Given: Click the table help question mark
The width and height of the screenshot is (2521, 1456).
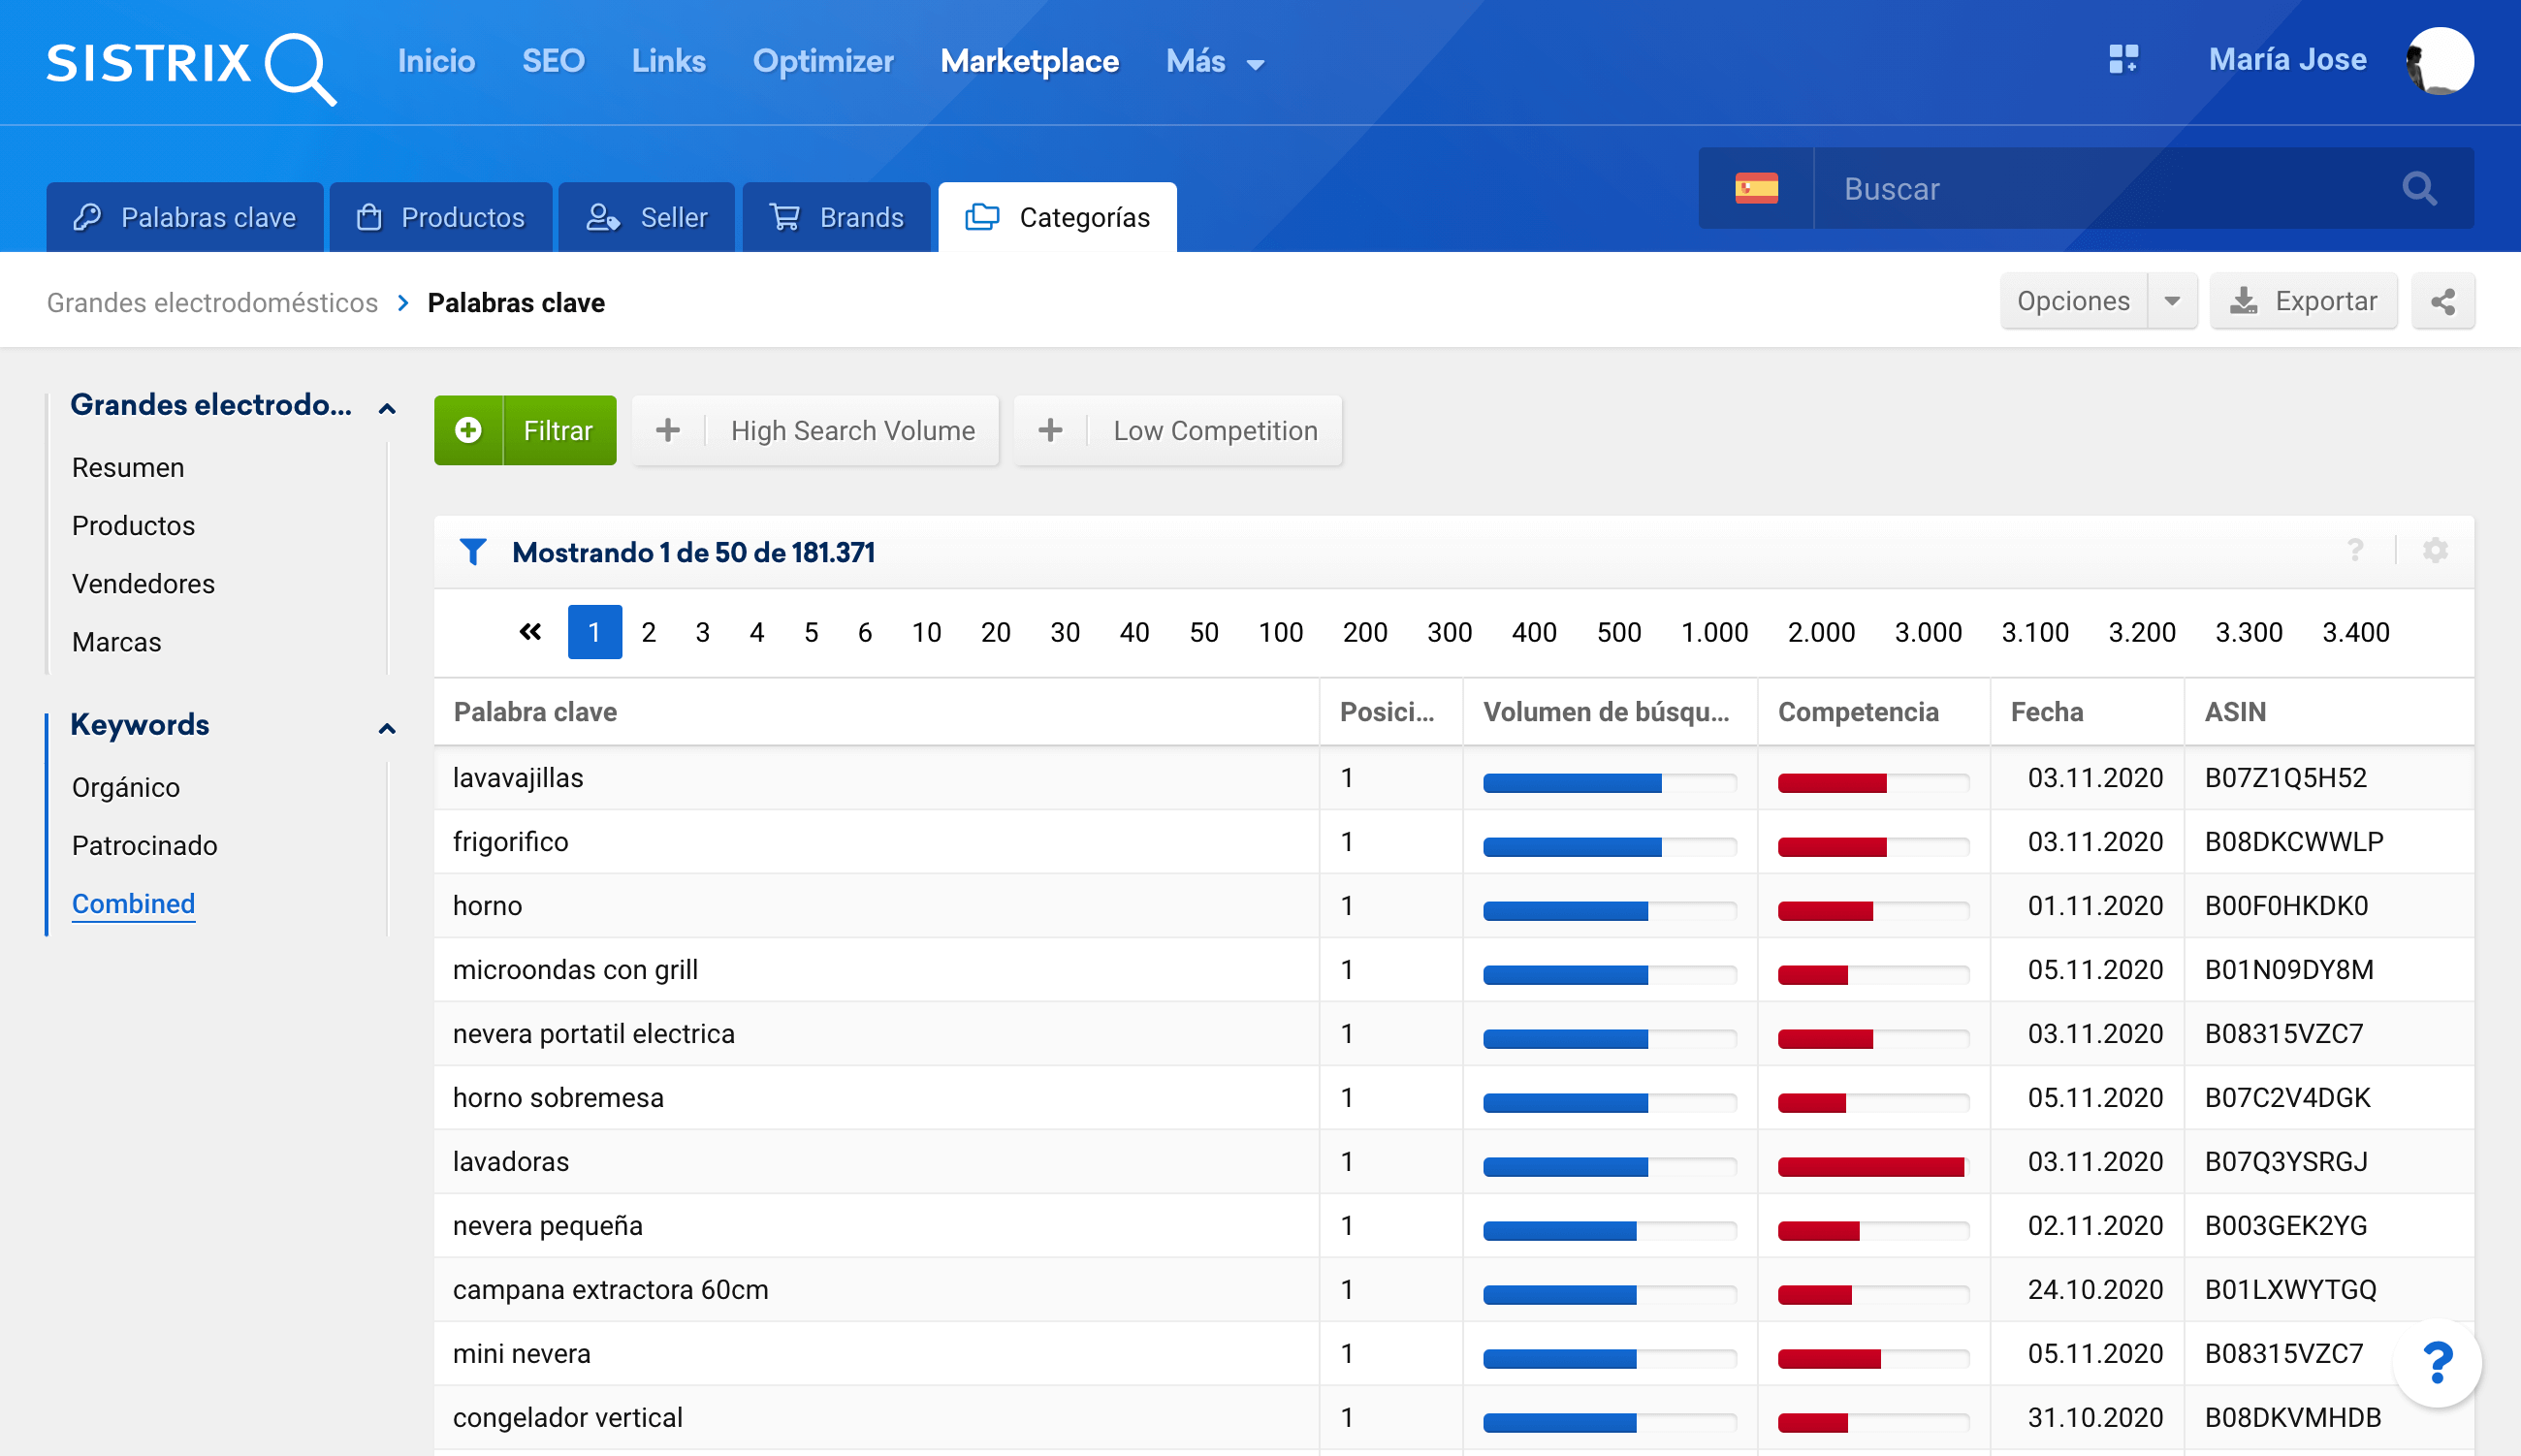Looking at the screenshot, I should [2355, 551].
